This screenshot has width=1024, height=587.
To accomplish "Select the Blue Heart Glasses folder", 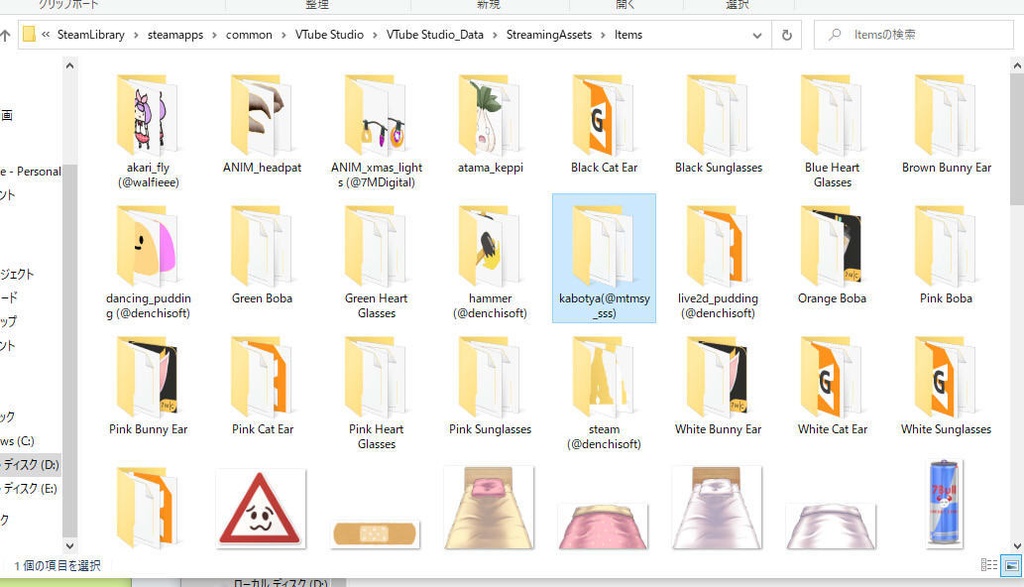I will (832, 131).
